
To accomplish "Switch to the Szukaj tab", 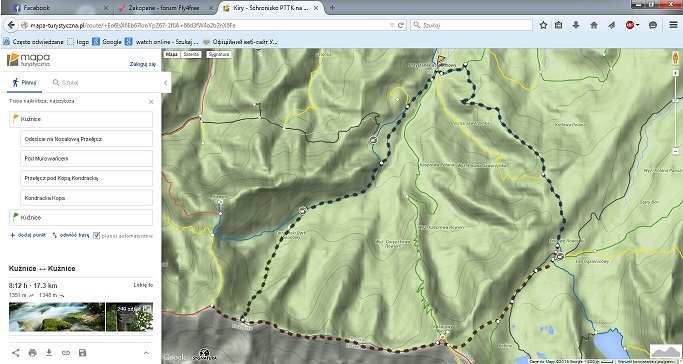I will tap(65, 82).
